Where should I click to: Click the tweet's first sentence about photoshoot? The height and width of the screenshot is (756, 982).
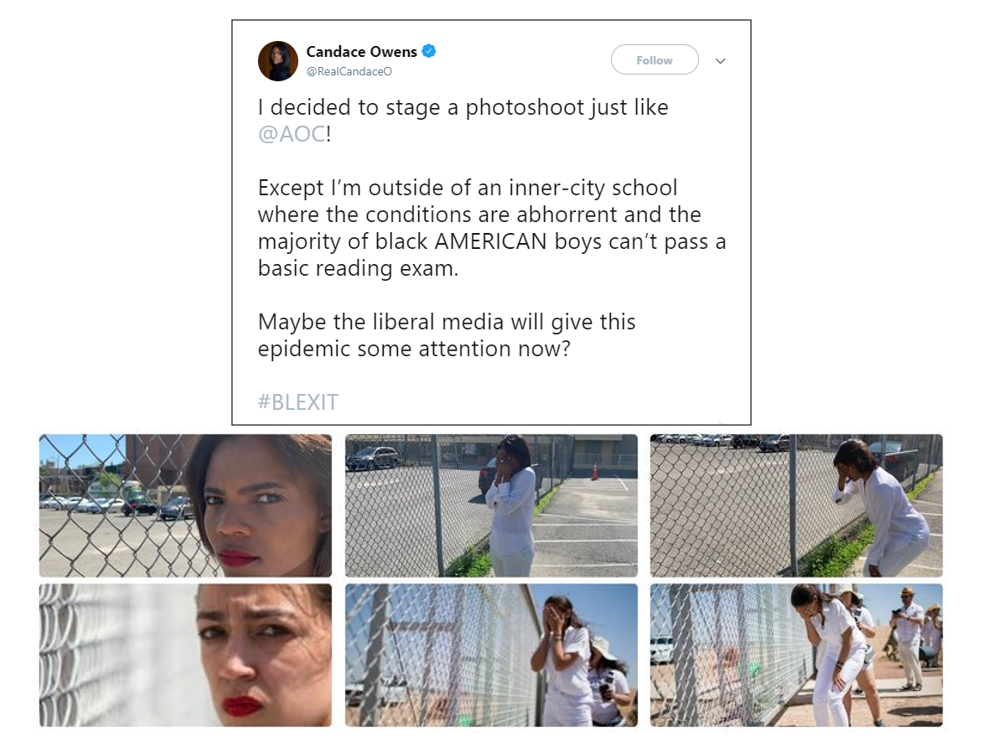point(463,120)
